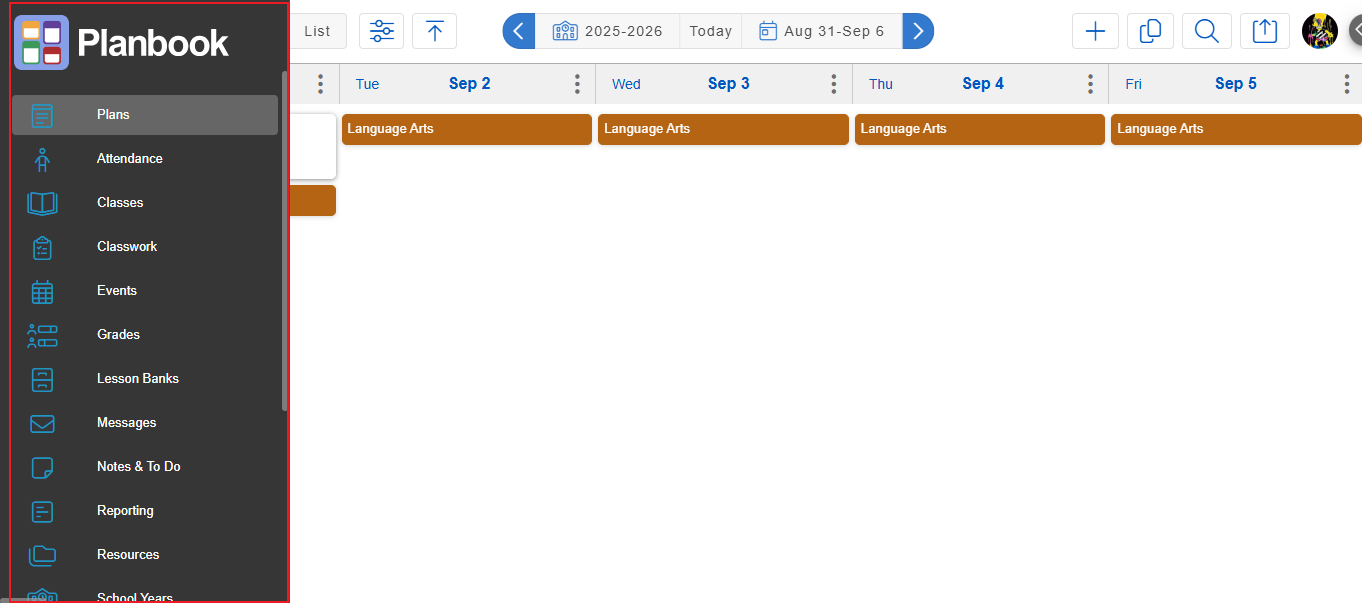The height and width of the screenshot is (603, 1362).
Task: Select Reporting in the sidebar menu
Action: [x=145, y=511]
